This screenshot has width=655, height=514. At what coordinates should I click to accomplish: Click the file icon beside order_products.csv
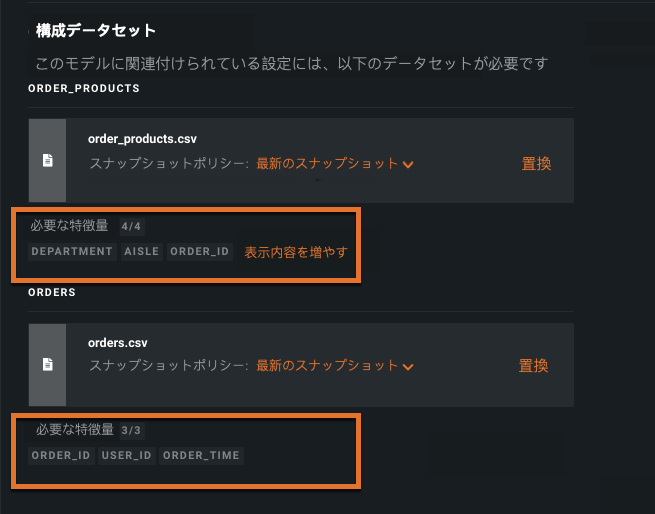coord(47,160)
